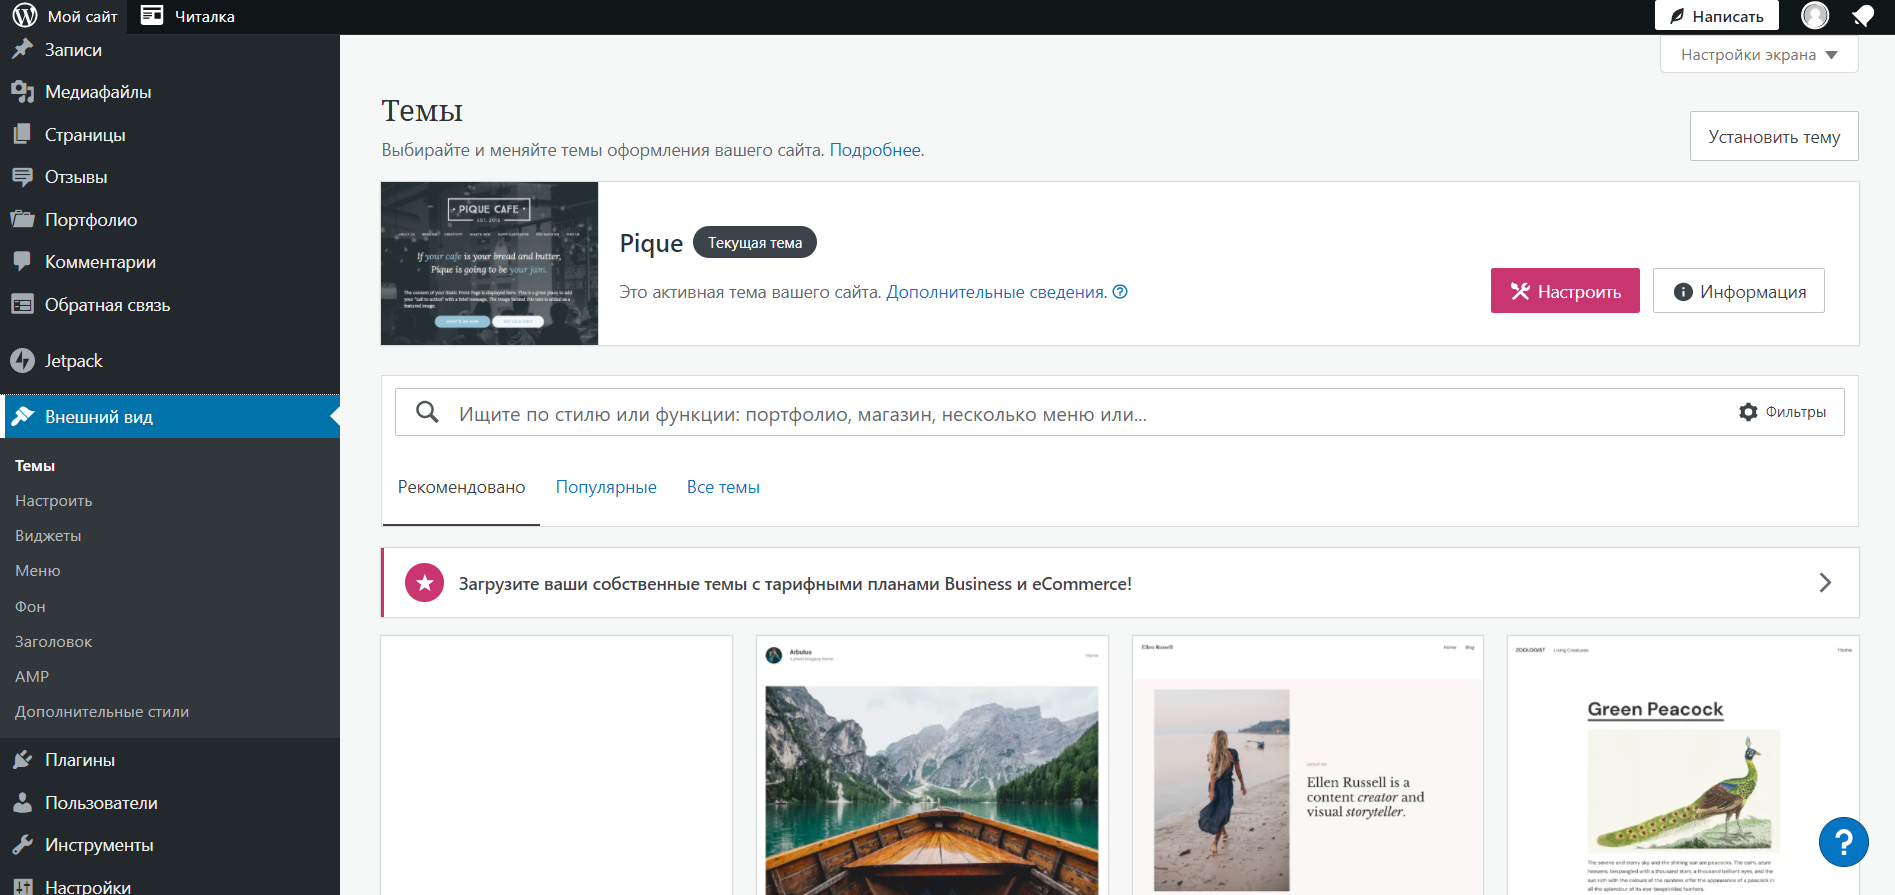The height and width of the screenshot is (895, 1895).
Task: Click the Установить тему button
Action: [1774, 136]
